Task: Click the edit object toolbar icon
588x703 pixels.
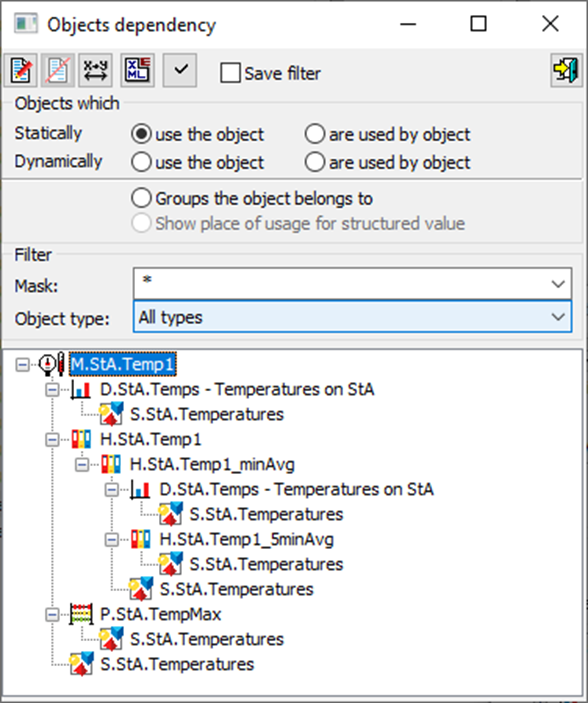Action: pos(21,70)
